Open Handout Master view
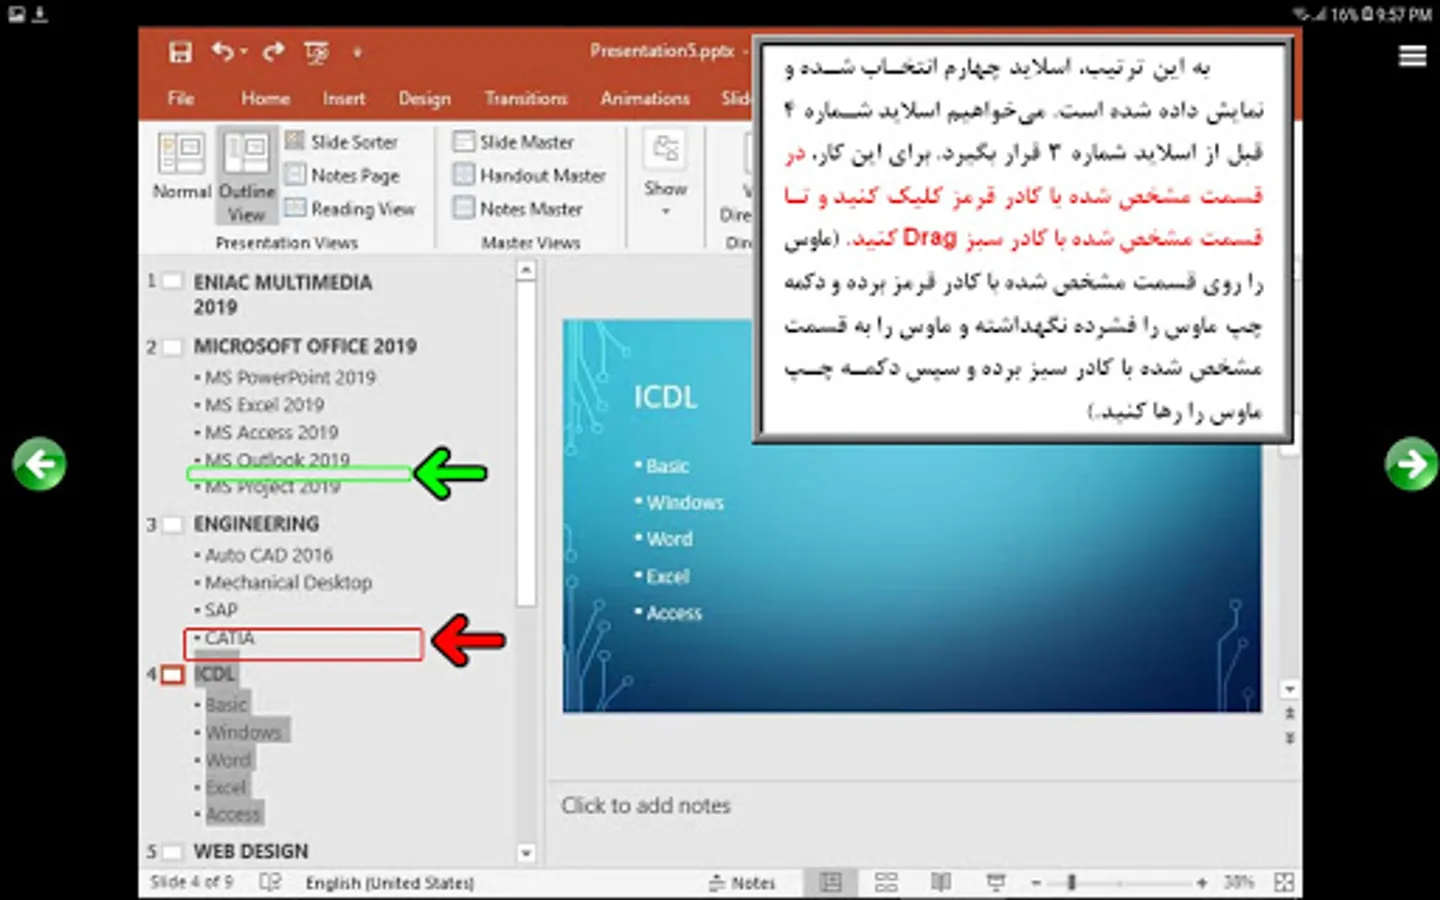 (530, 175)
